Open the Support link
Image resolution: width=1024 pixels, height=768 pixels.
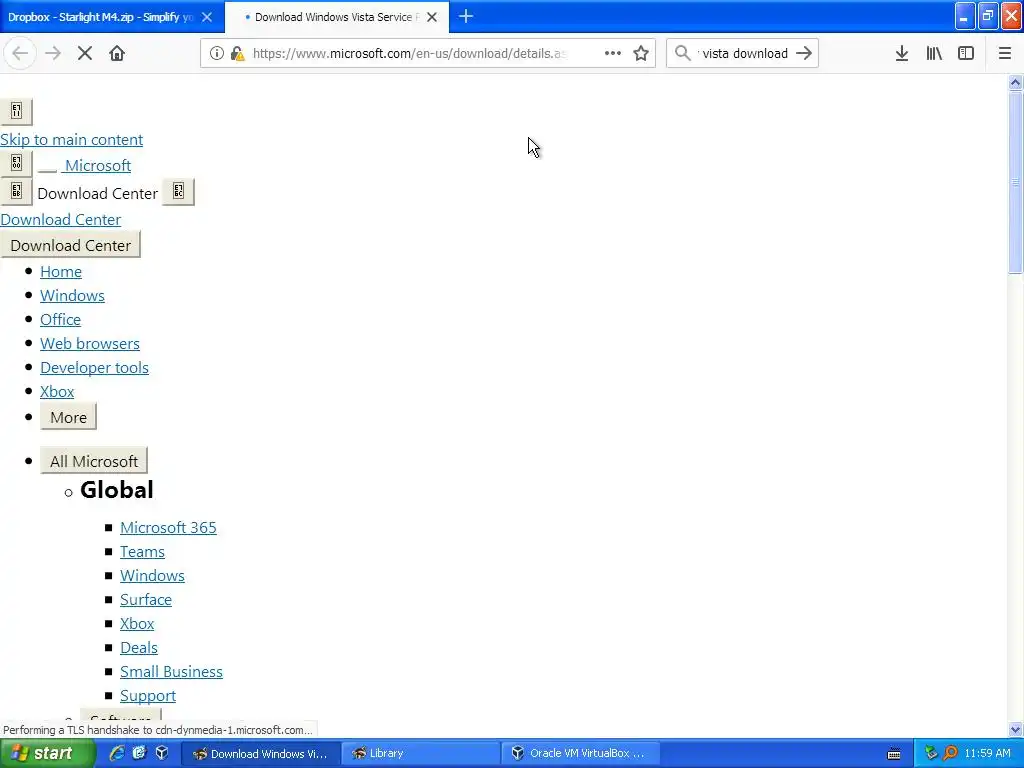coord(148,696)
